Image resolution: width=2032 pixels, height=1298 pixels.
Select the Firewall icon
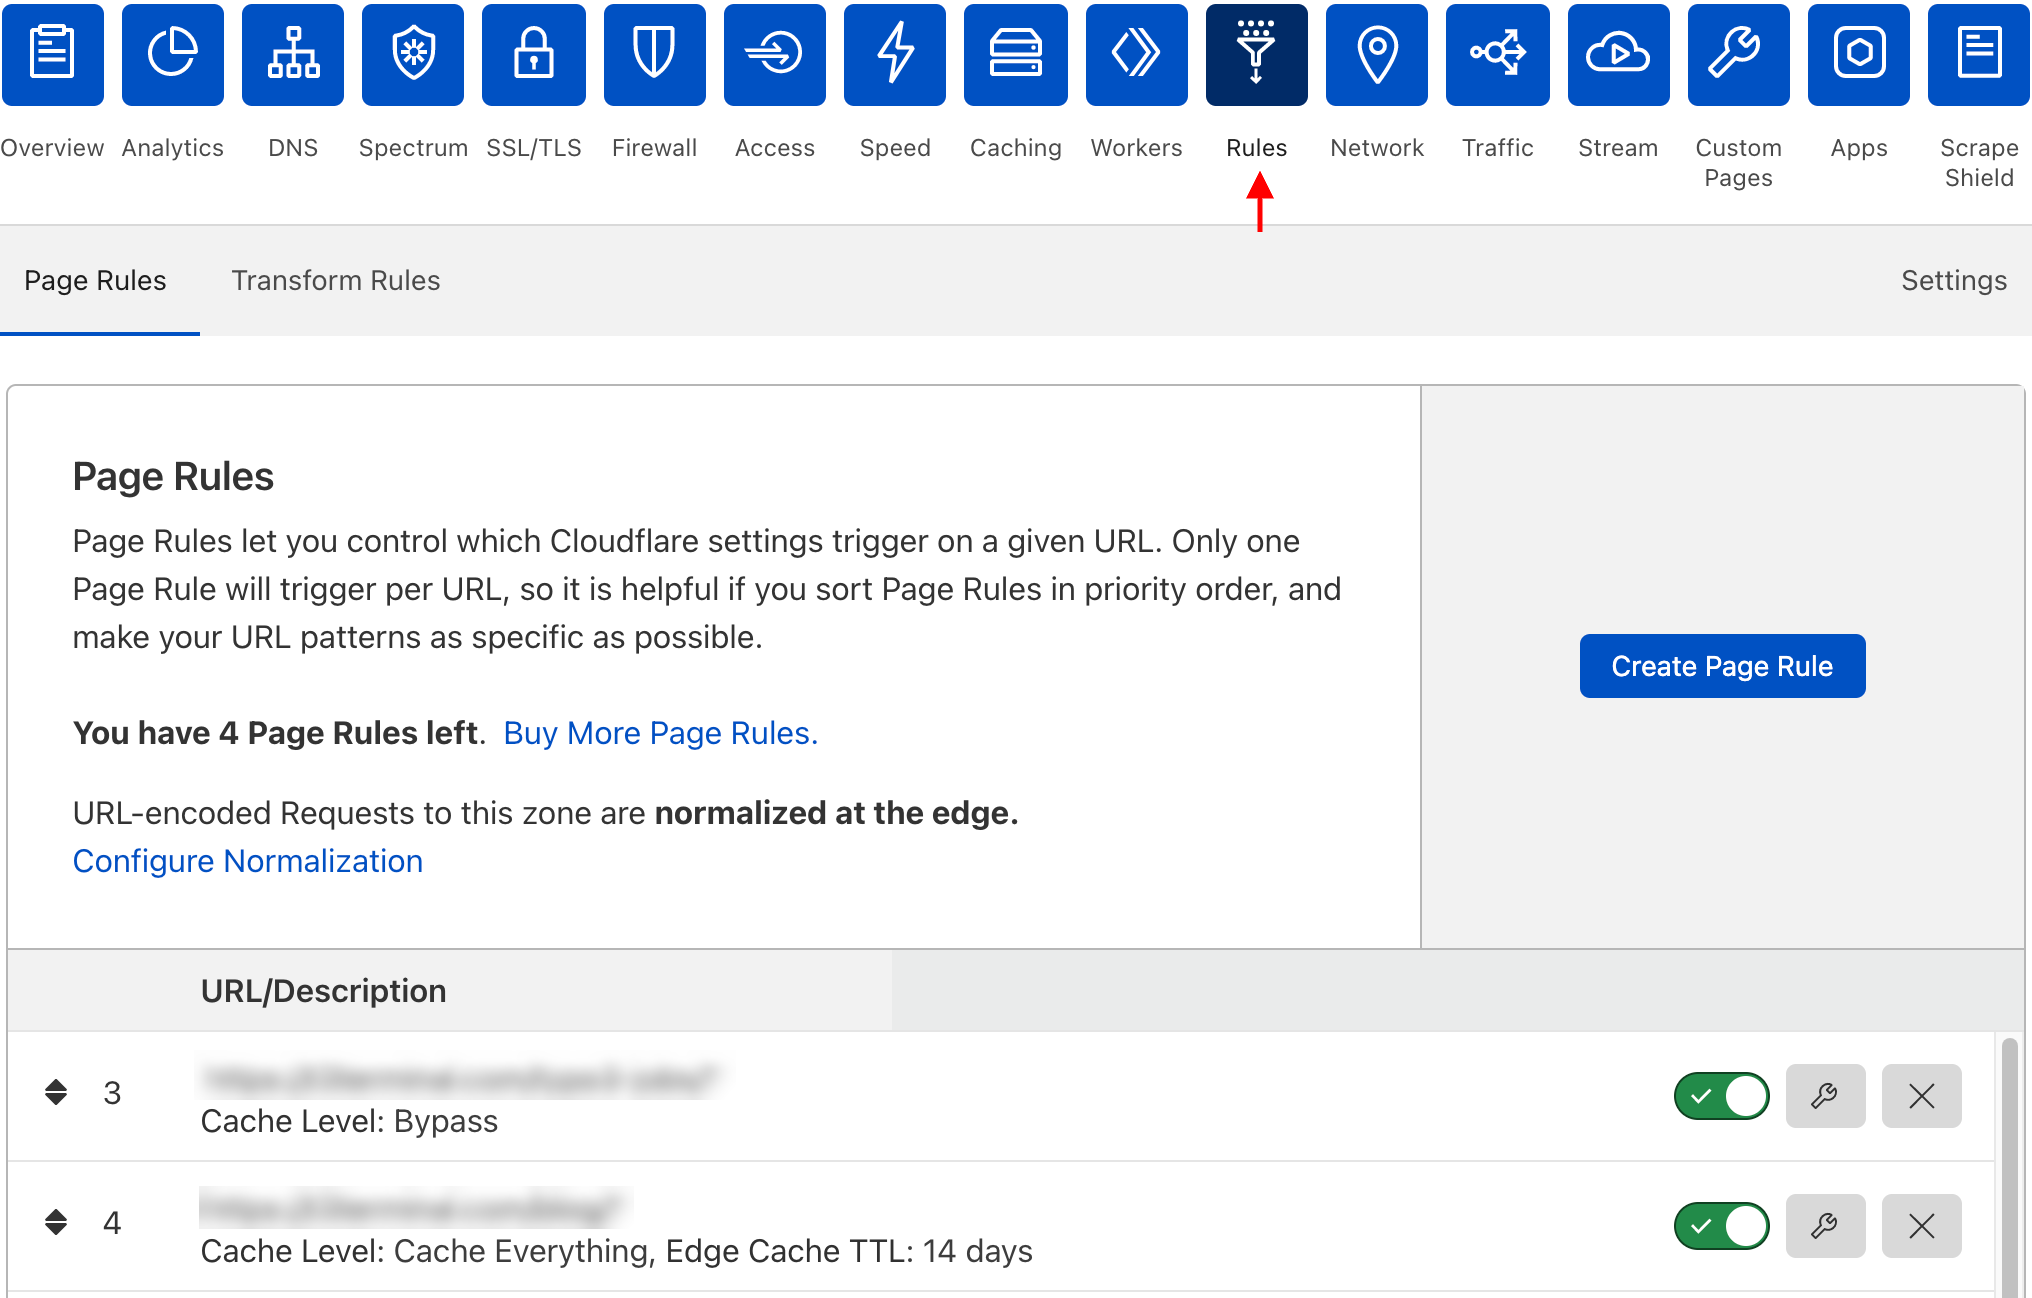654,54
